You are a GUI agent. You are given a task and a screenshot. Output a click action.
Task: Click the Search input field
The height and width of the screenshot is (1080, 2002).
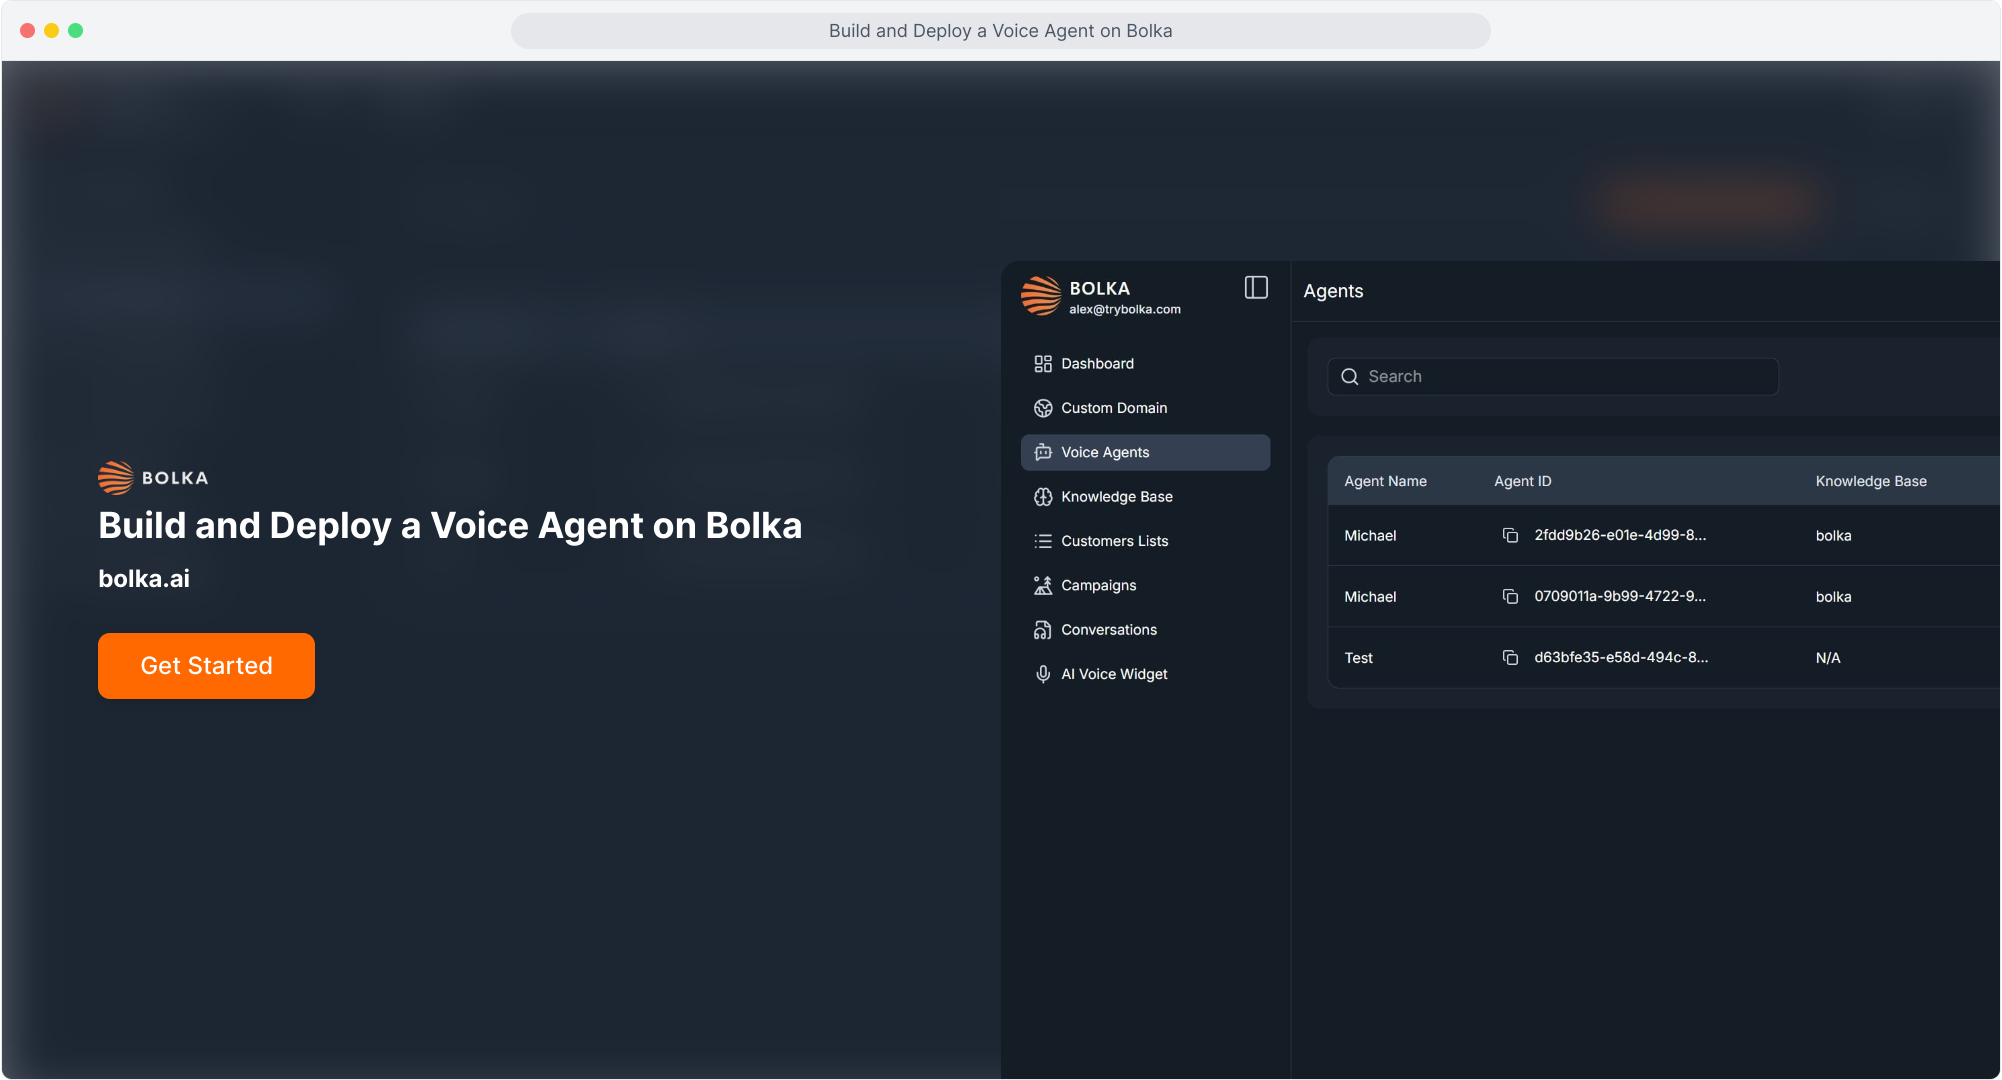[1552, 377]
